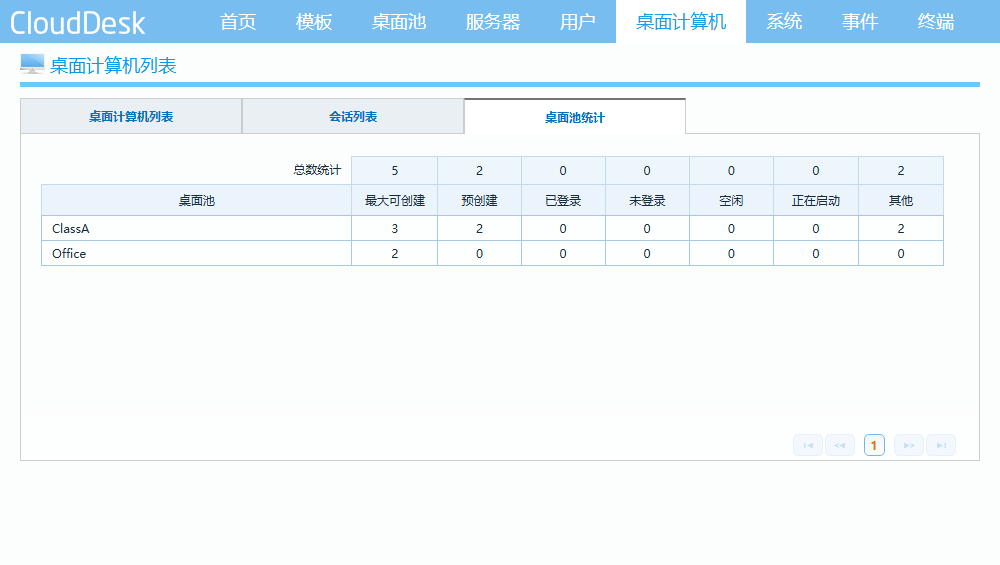Screen dimensions: 1000x565
Task: Switch to 会话列表 tab
Action: point(353,117)
